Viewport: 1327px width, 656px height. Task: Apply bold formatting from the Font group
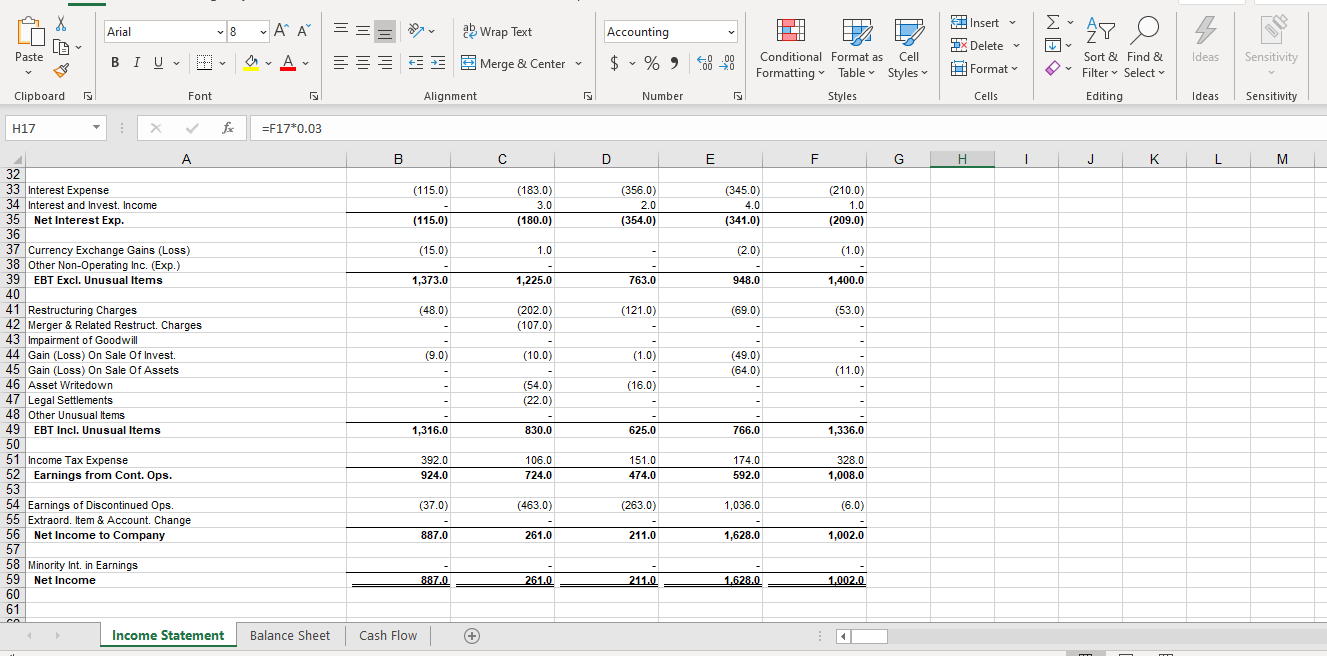(x=115, y=62)
